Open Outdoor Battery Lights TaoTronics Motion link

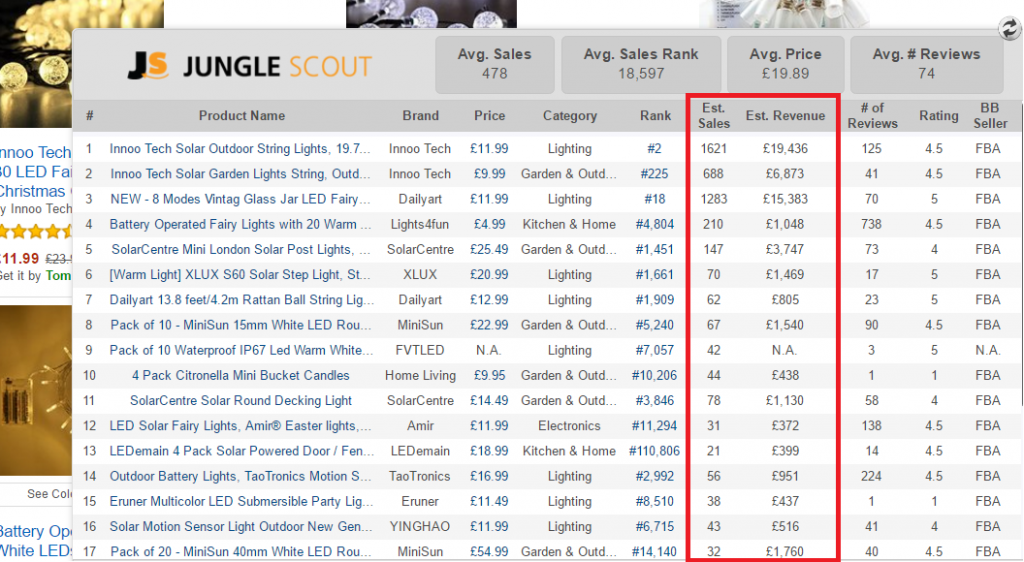[240, 476]
